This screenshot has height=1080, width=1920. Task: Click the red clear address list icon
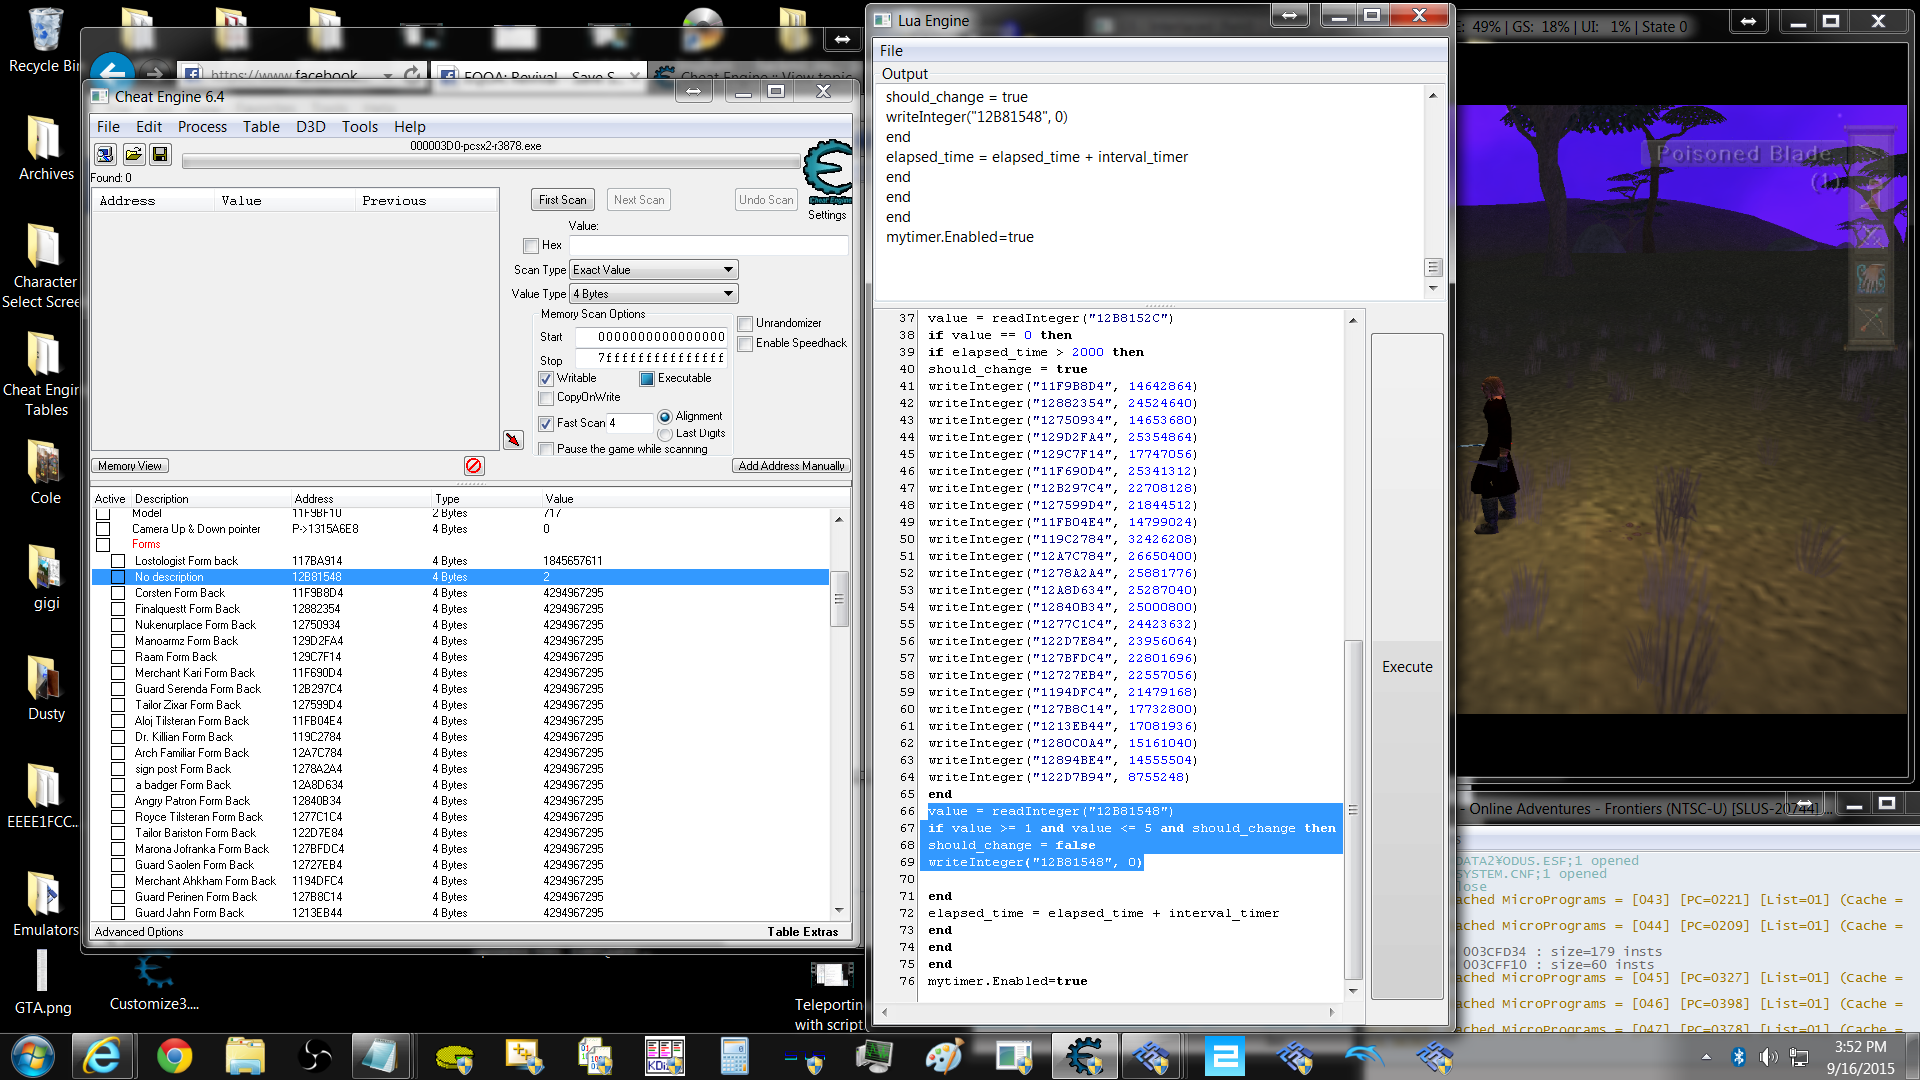474,466
